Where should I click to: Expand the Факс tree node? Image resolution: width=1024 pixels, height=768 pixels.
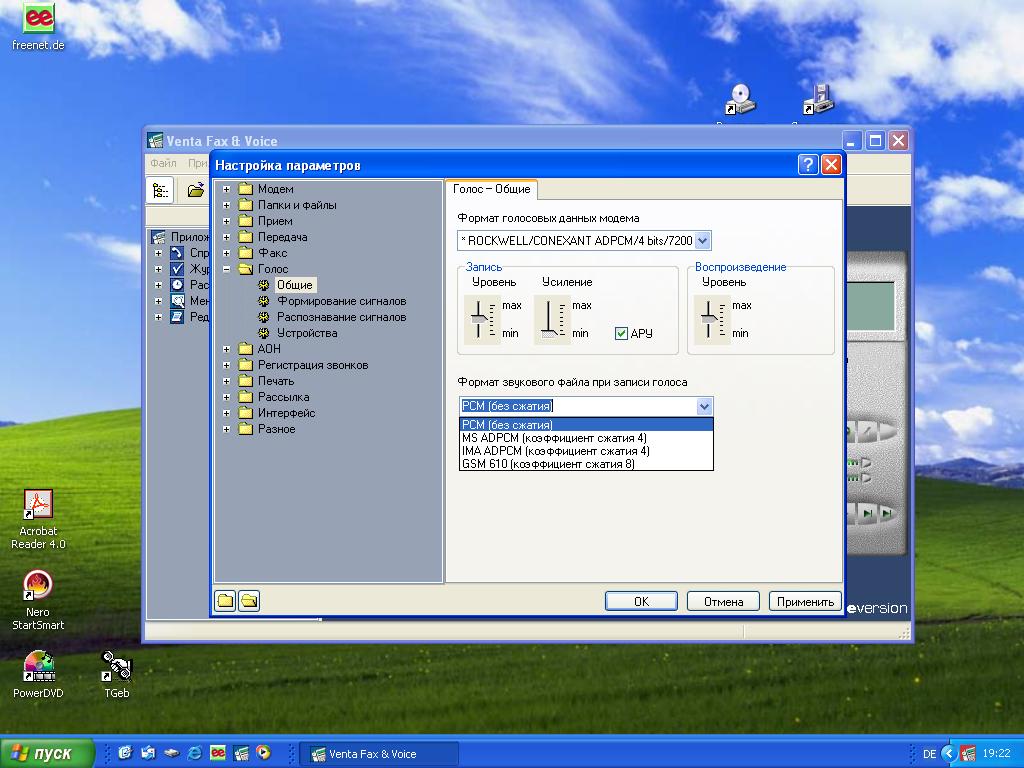[x=226, y=253]
